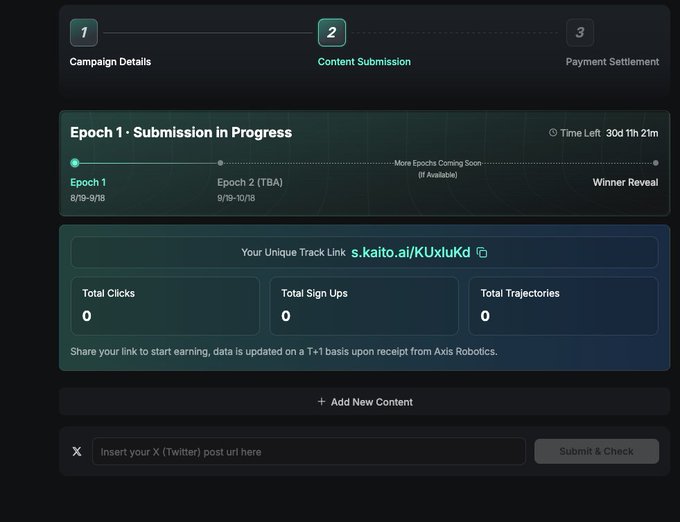The image size is (680, 522).
Task: Select step 2 Content Submission
Action: click(x=332, y=33)
